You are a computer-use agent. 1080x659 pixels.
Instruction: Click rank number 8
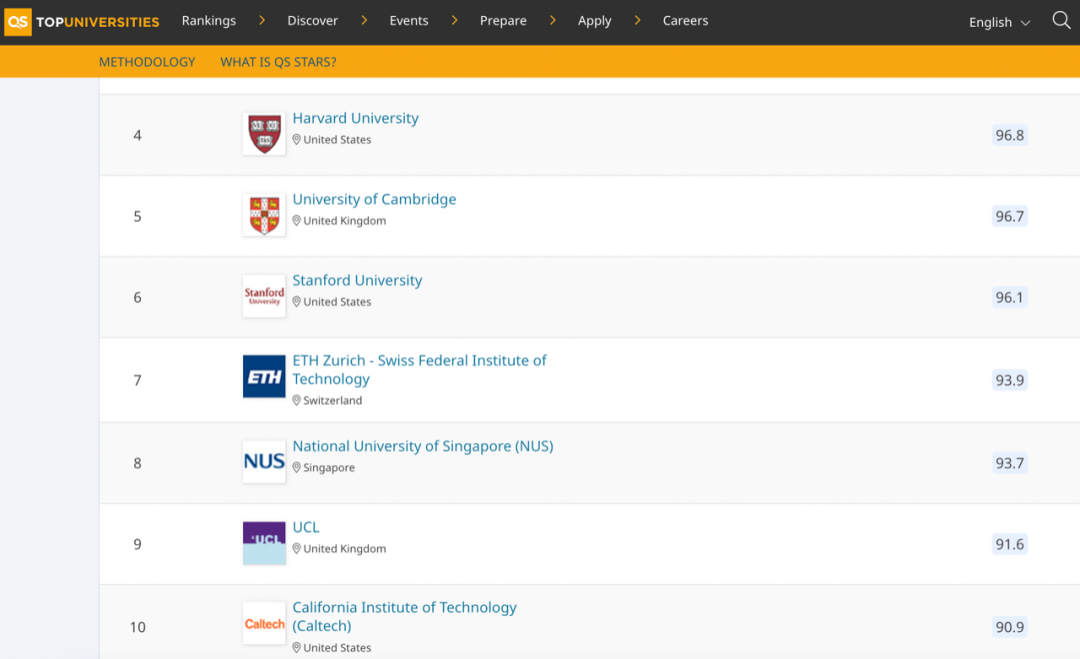pyautogui.click(x=138, y=463)
